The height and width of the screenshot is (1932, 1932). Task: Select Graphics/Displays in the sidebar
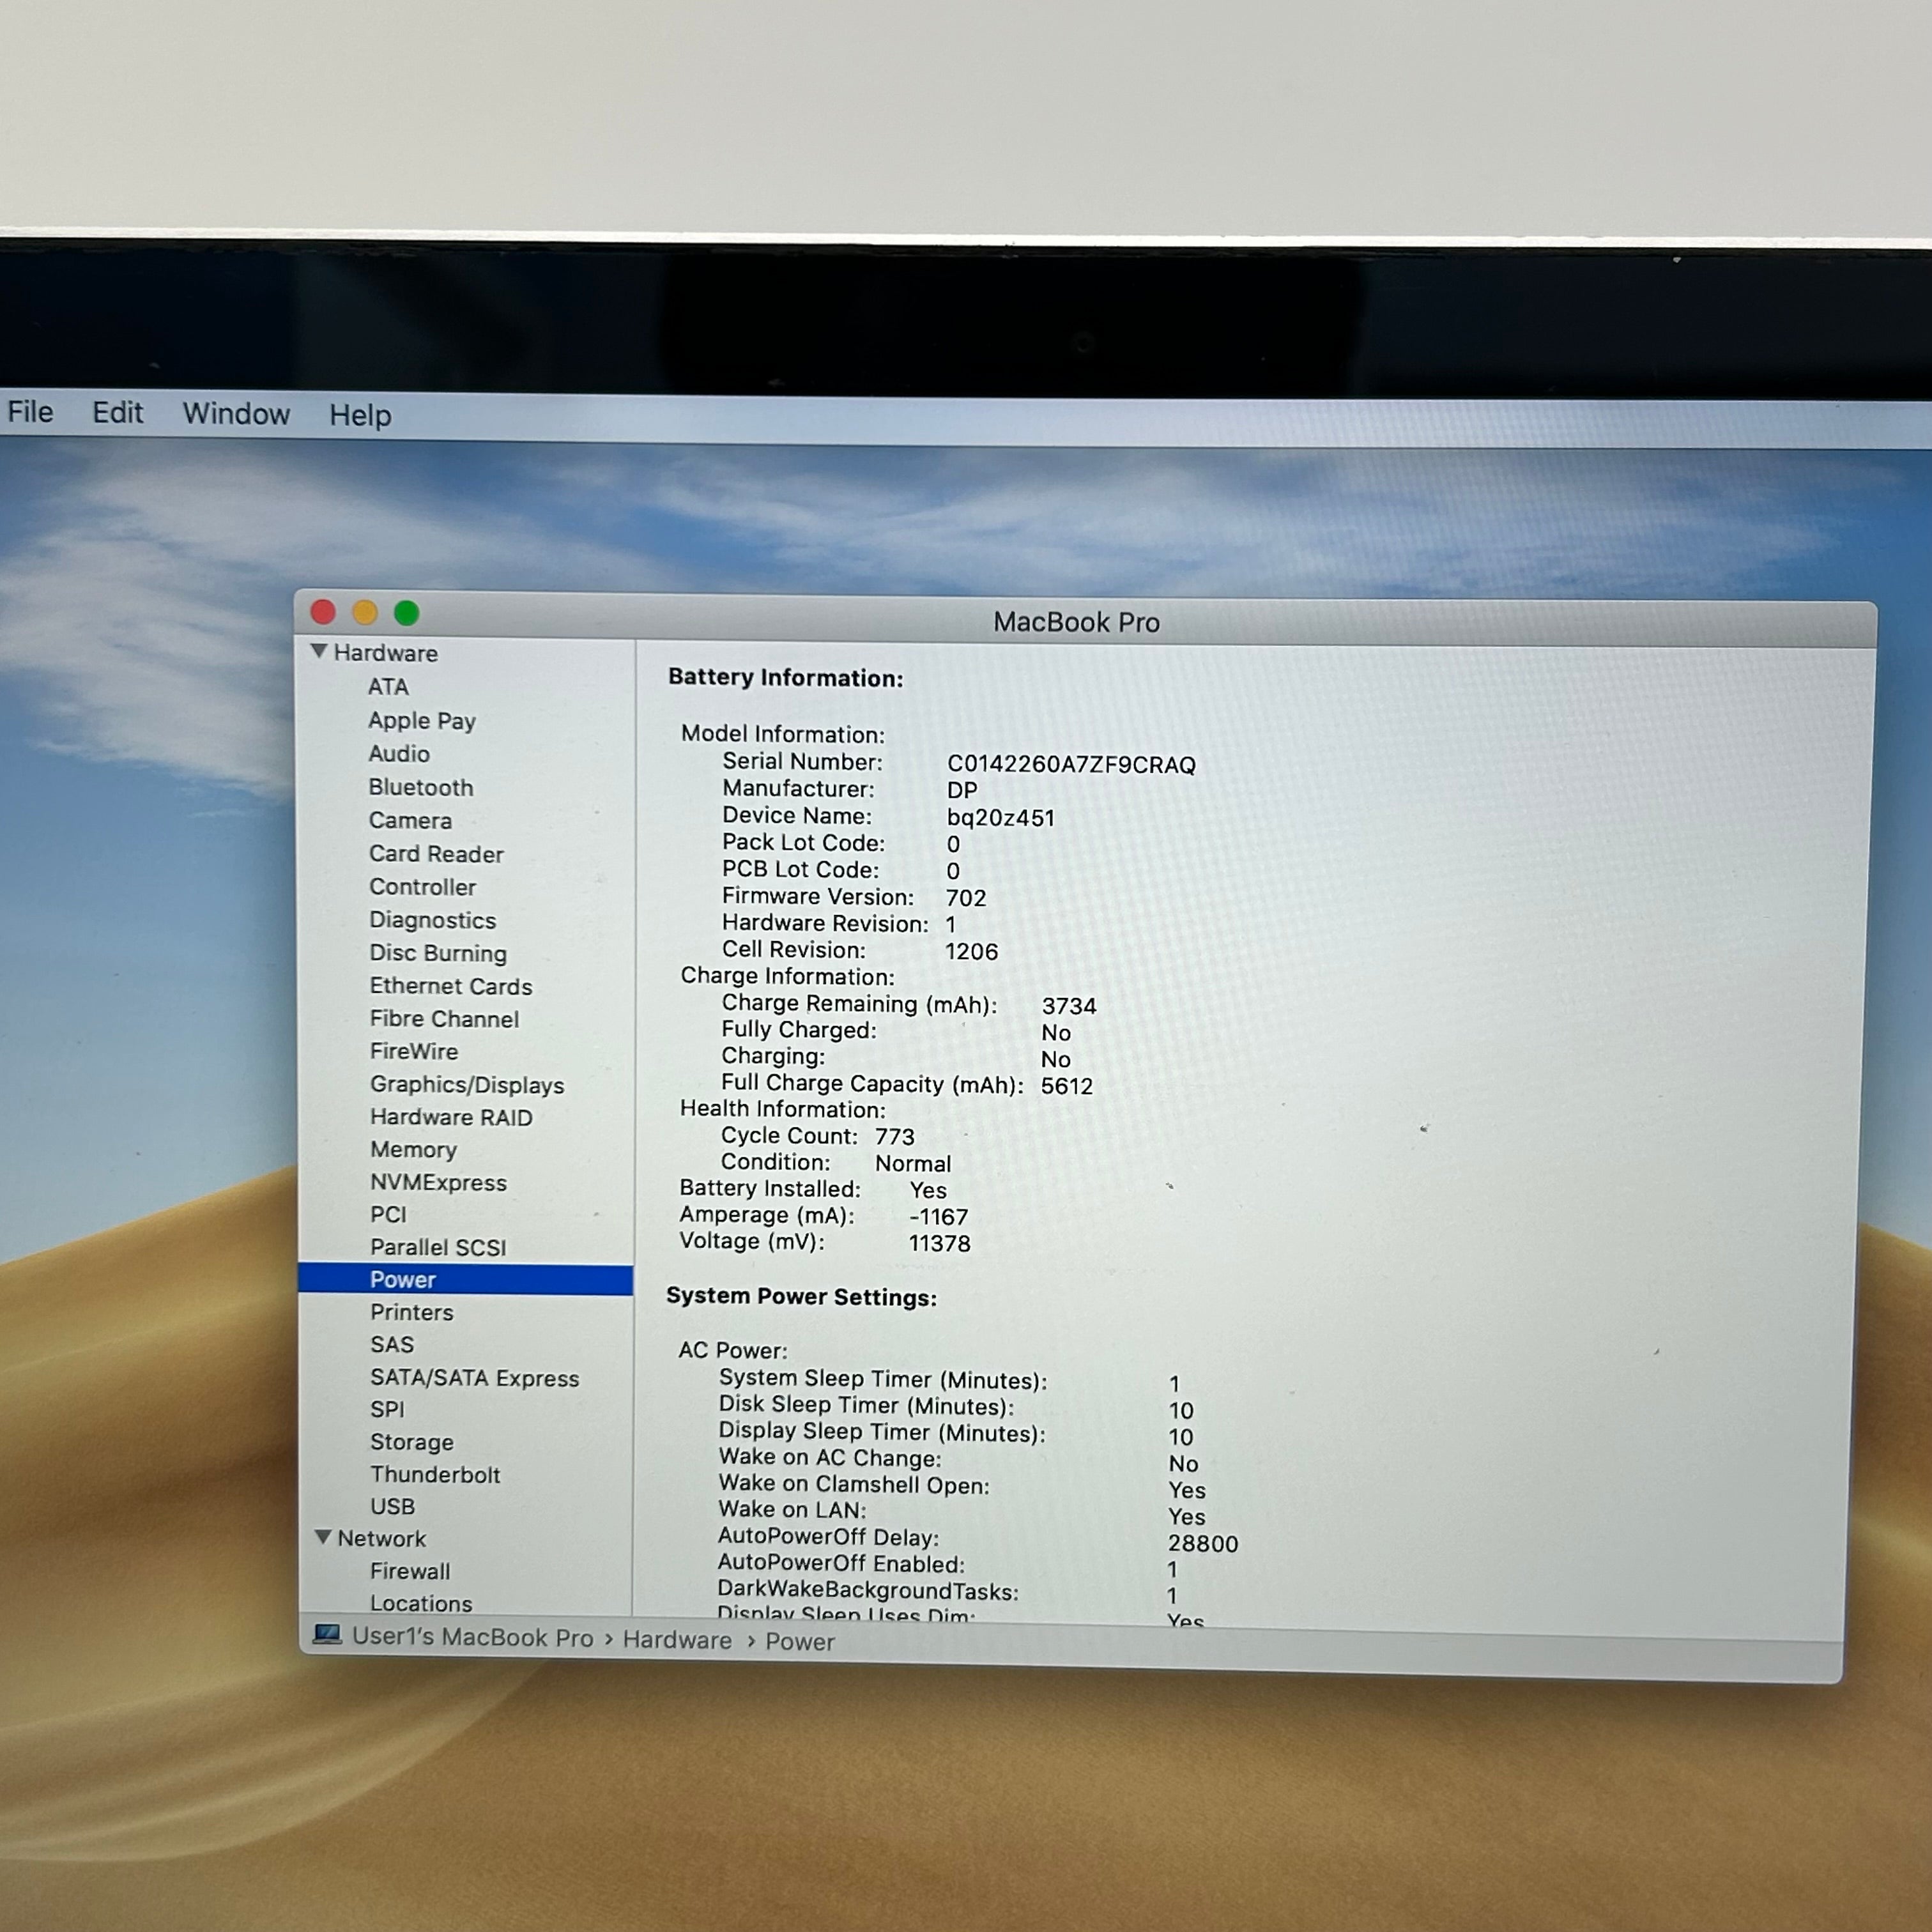tap(467, 1085)
